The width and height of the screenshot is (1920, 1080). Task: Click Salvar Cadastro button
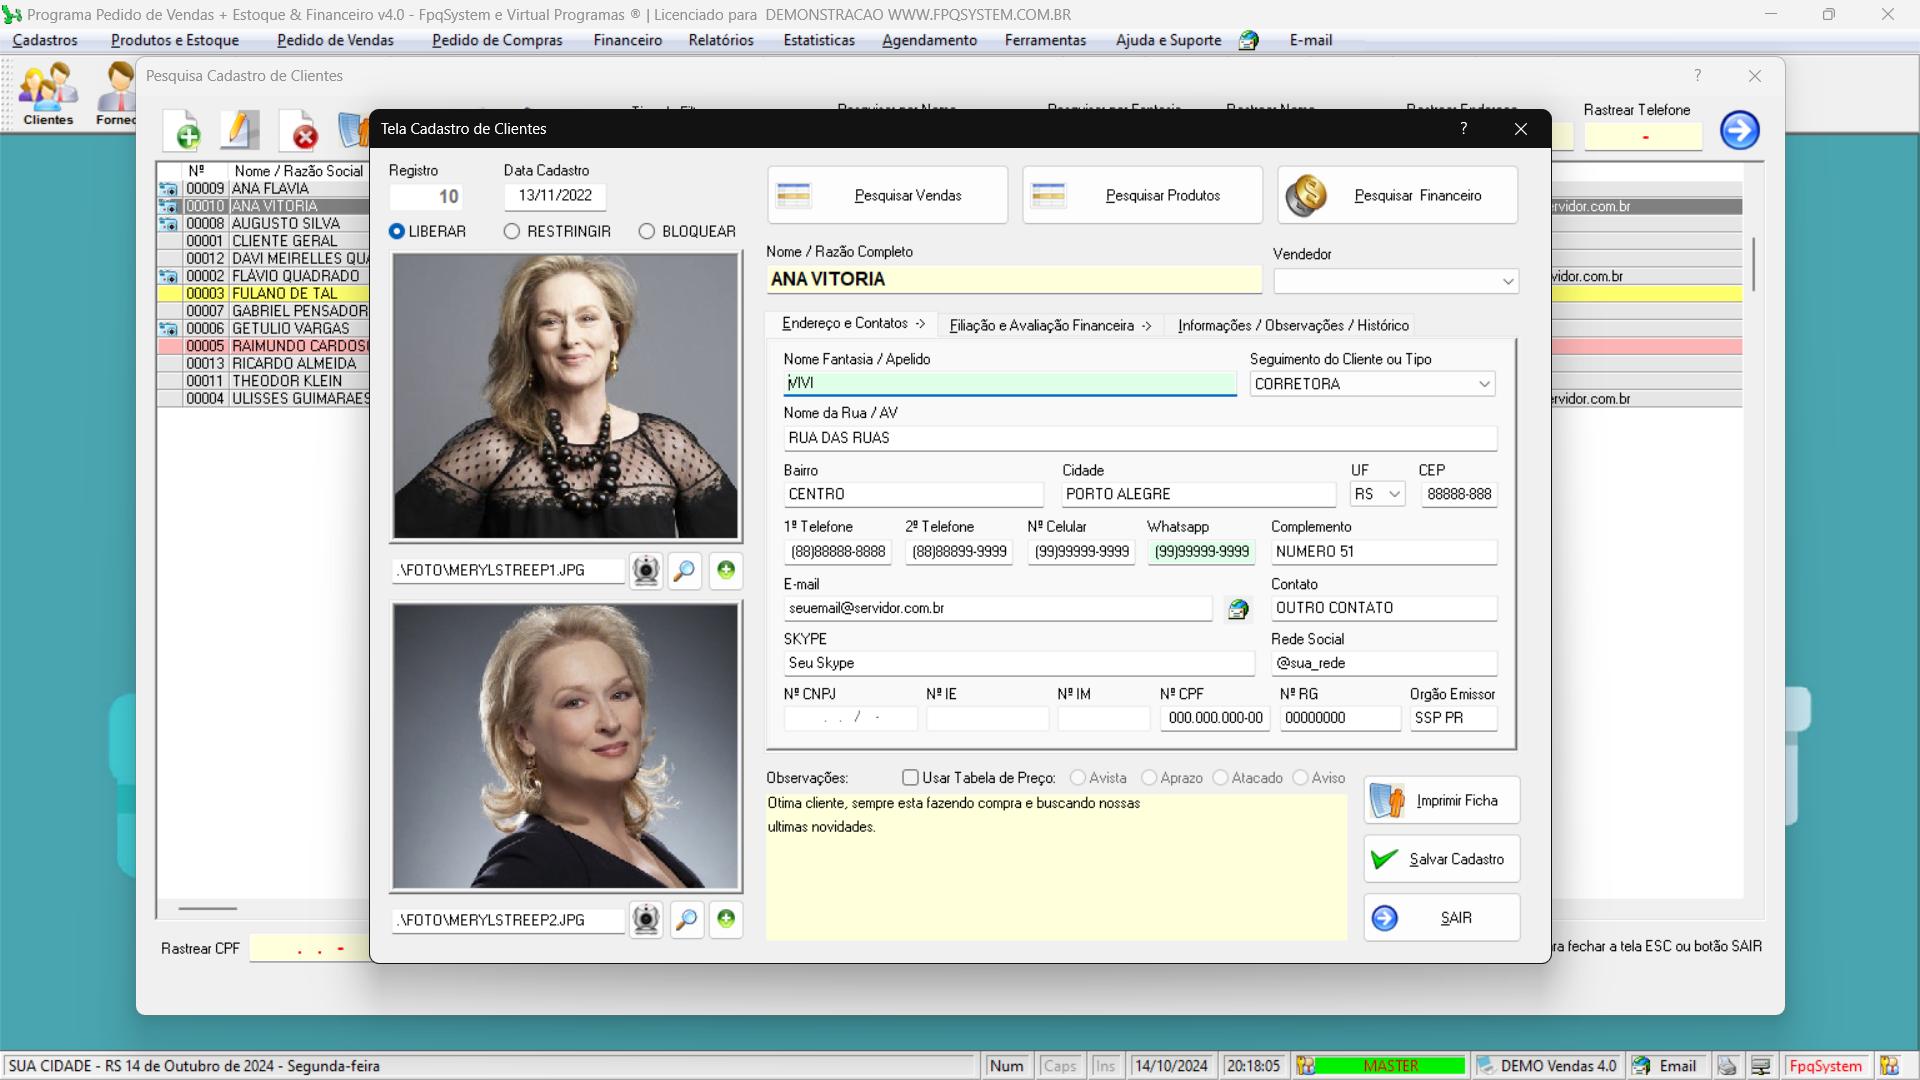1441,859
